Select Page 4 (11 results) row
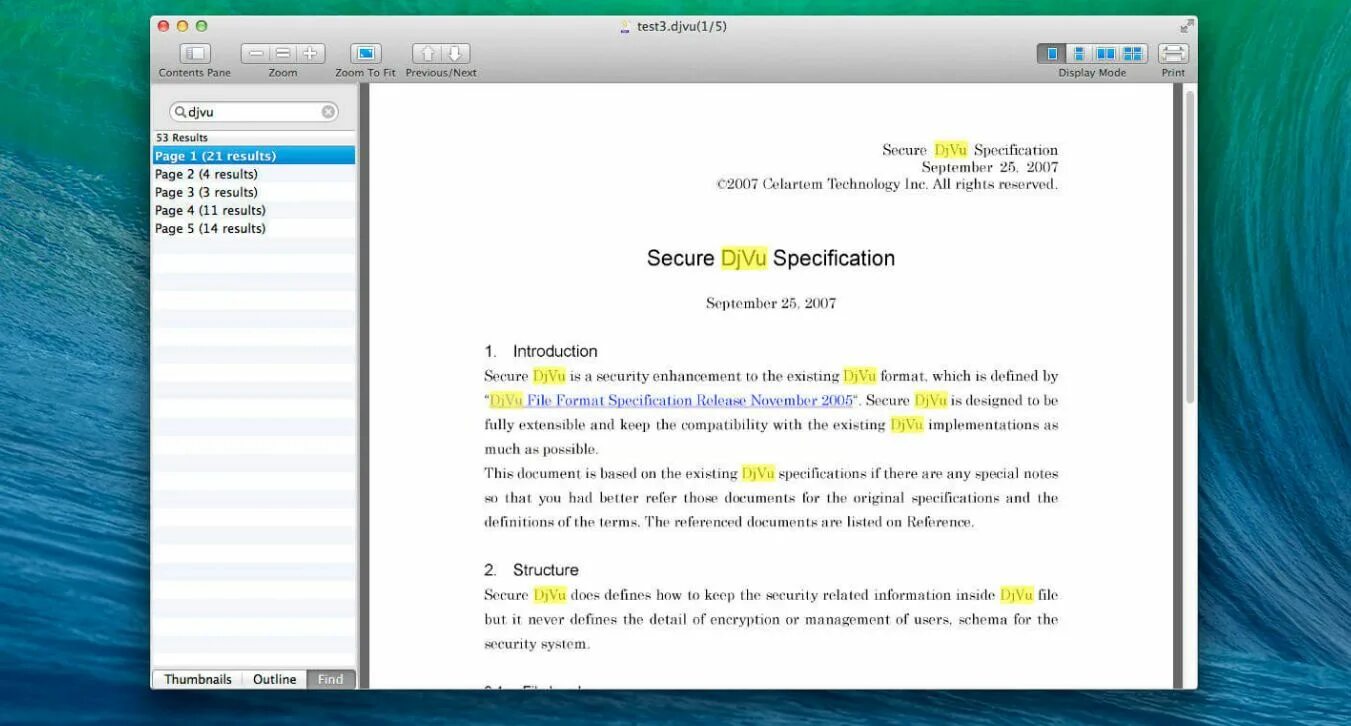The image size is (1351, 726). (254, 210)
